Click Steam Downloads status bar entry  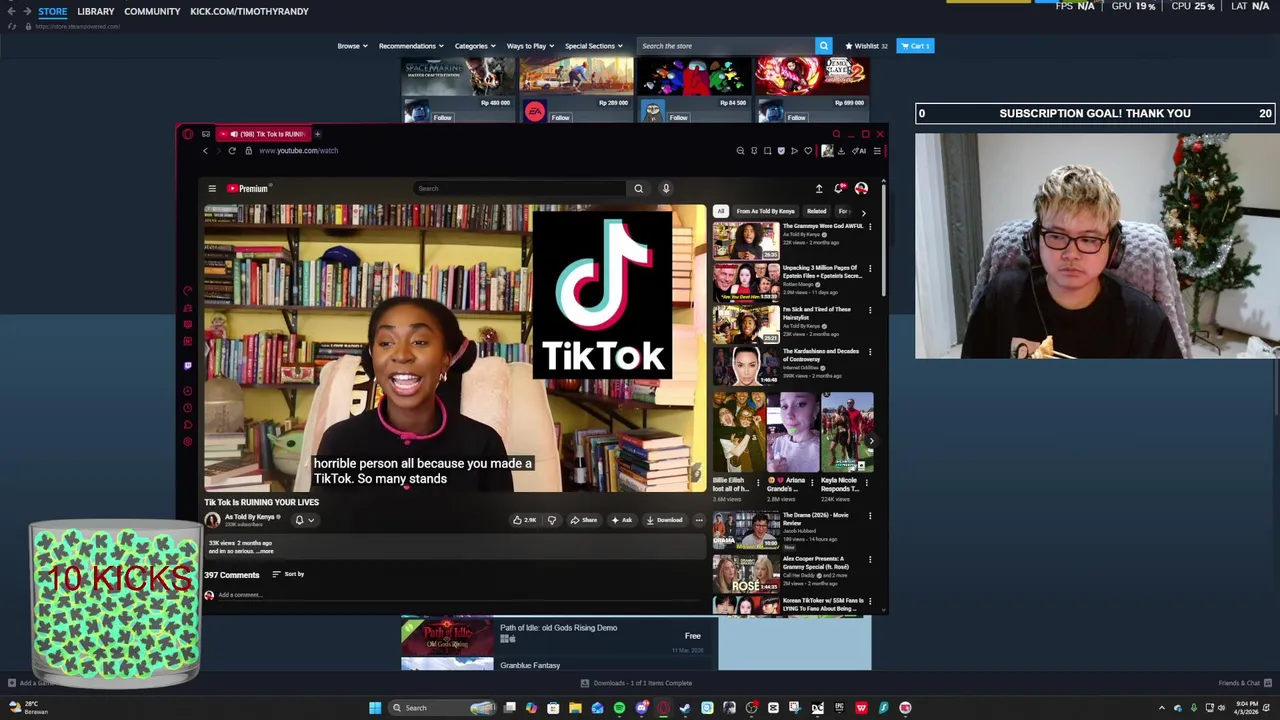pos(636,683)
